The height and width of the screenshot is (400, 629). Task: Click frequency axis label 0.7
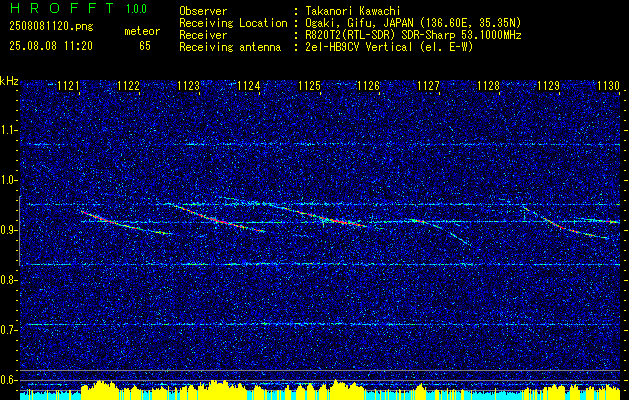point(7,330)
